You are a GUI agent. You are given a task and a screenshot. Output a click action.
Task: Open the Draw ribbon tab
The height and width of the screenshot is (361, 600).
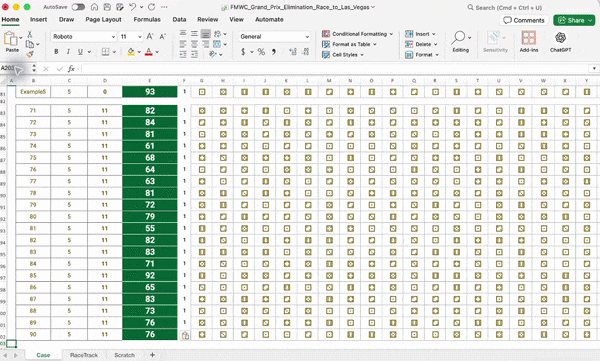coord(66,20)
